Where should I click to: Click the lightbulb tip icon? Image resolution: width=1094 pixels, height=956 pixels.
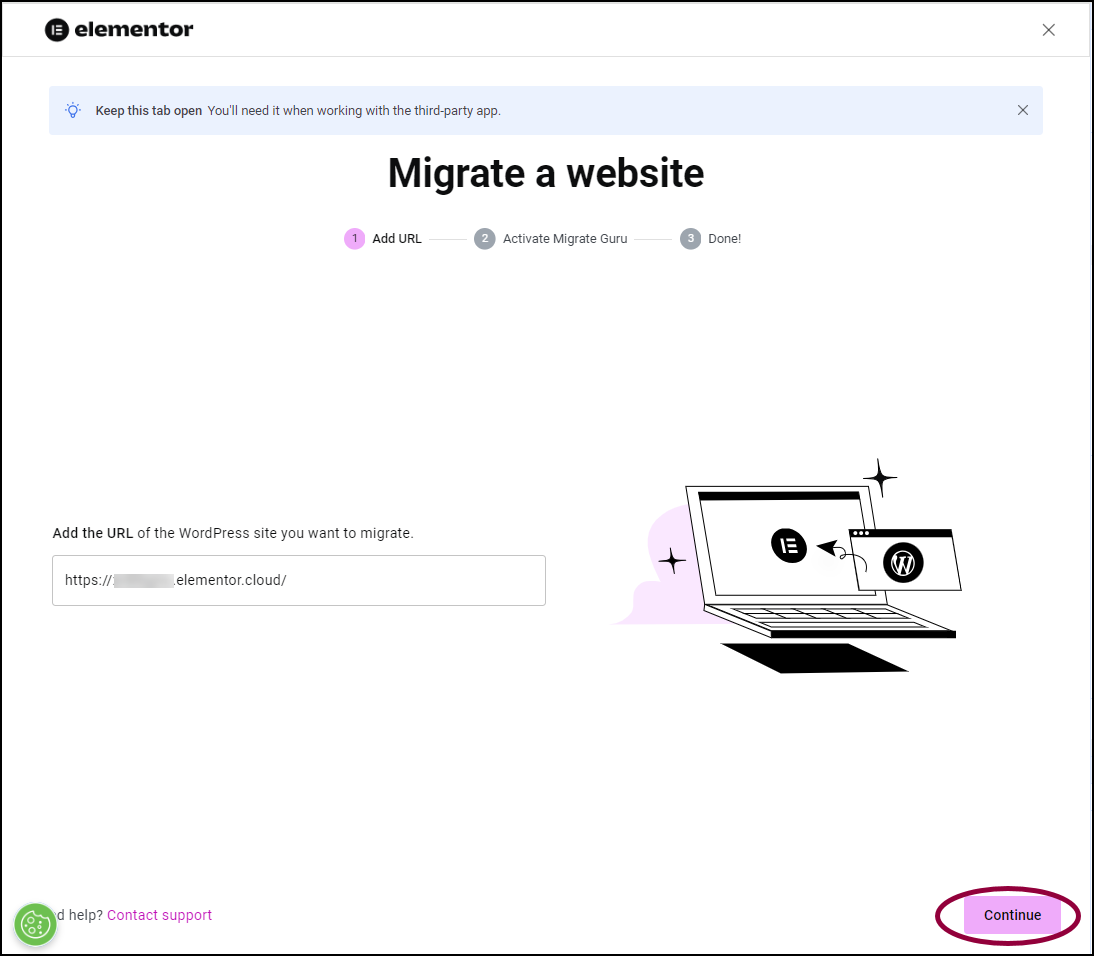(73, 110)
